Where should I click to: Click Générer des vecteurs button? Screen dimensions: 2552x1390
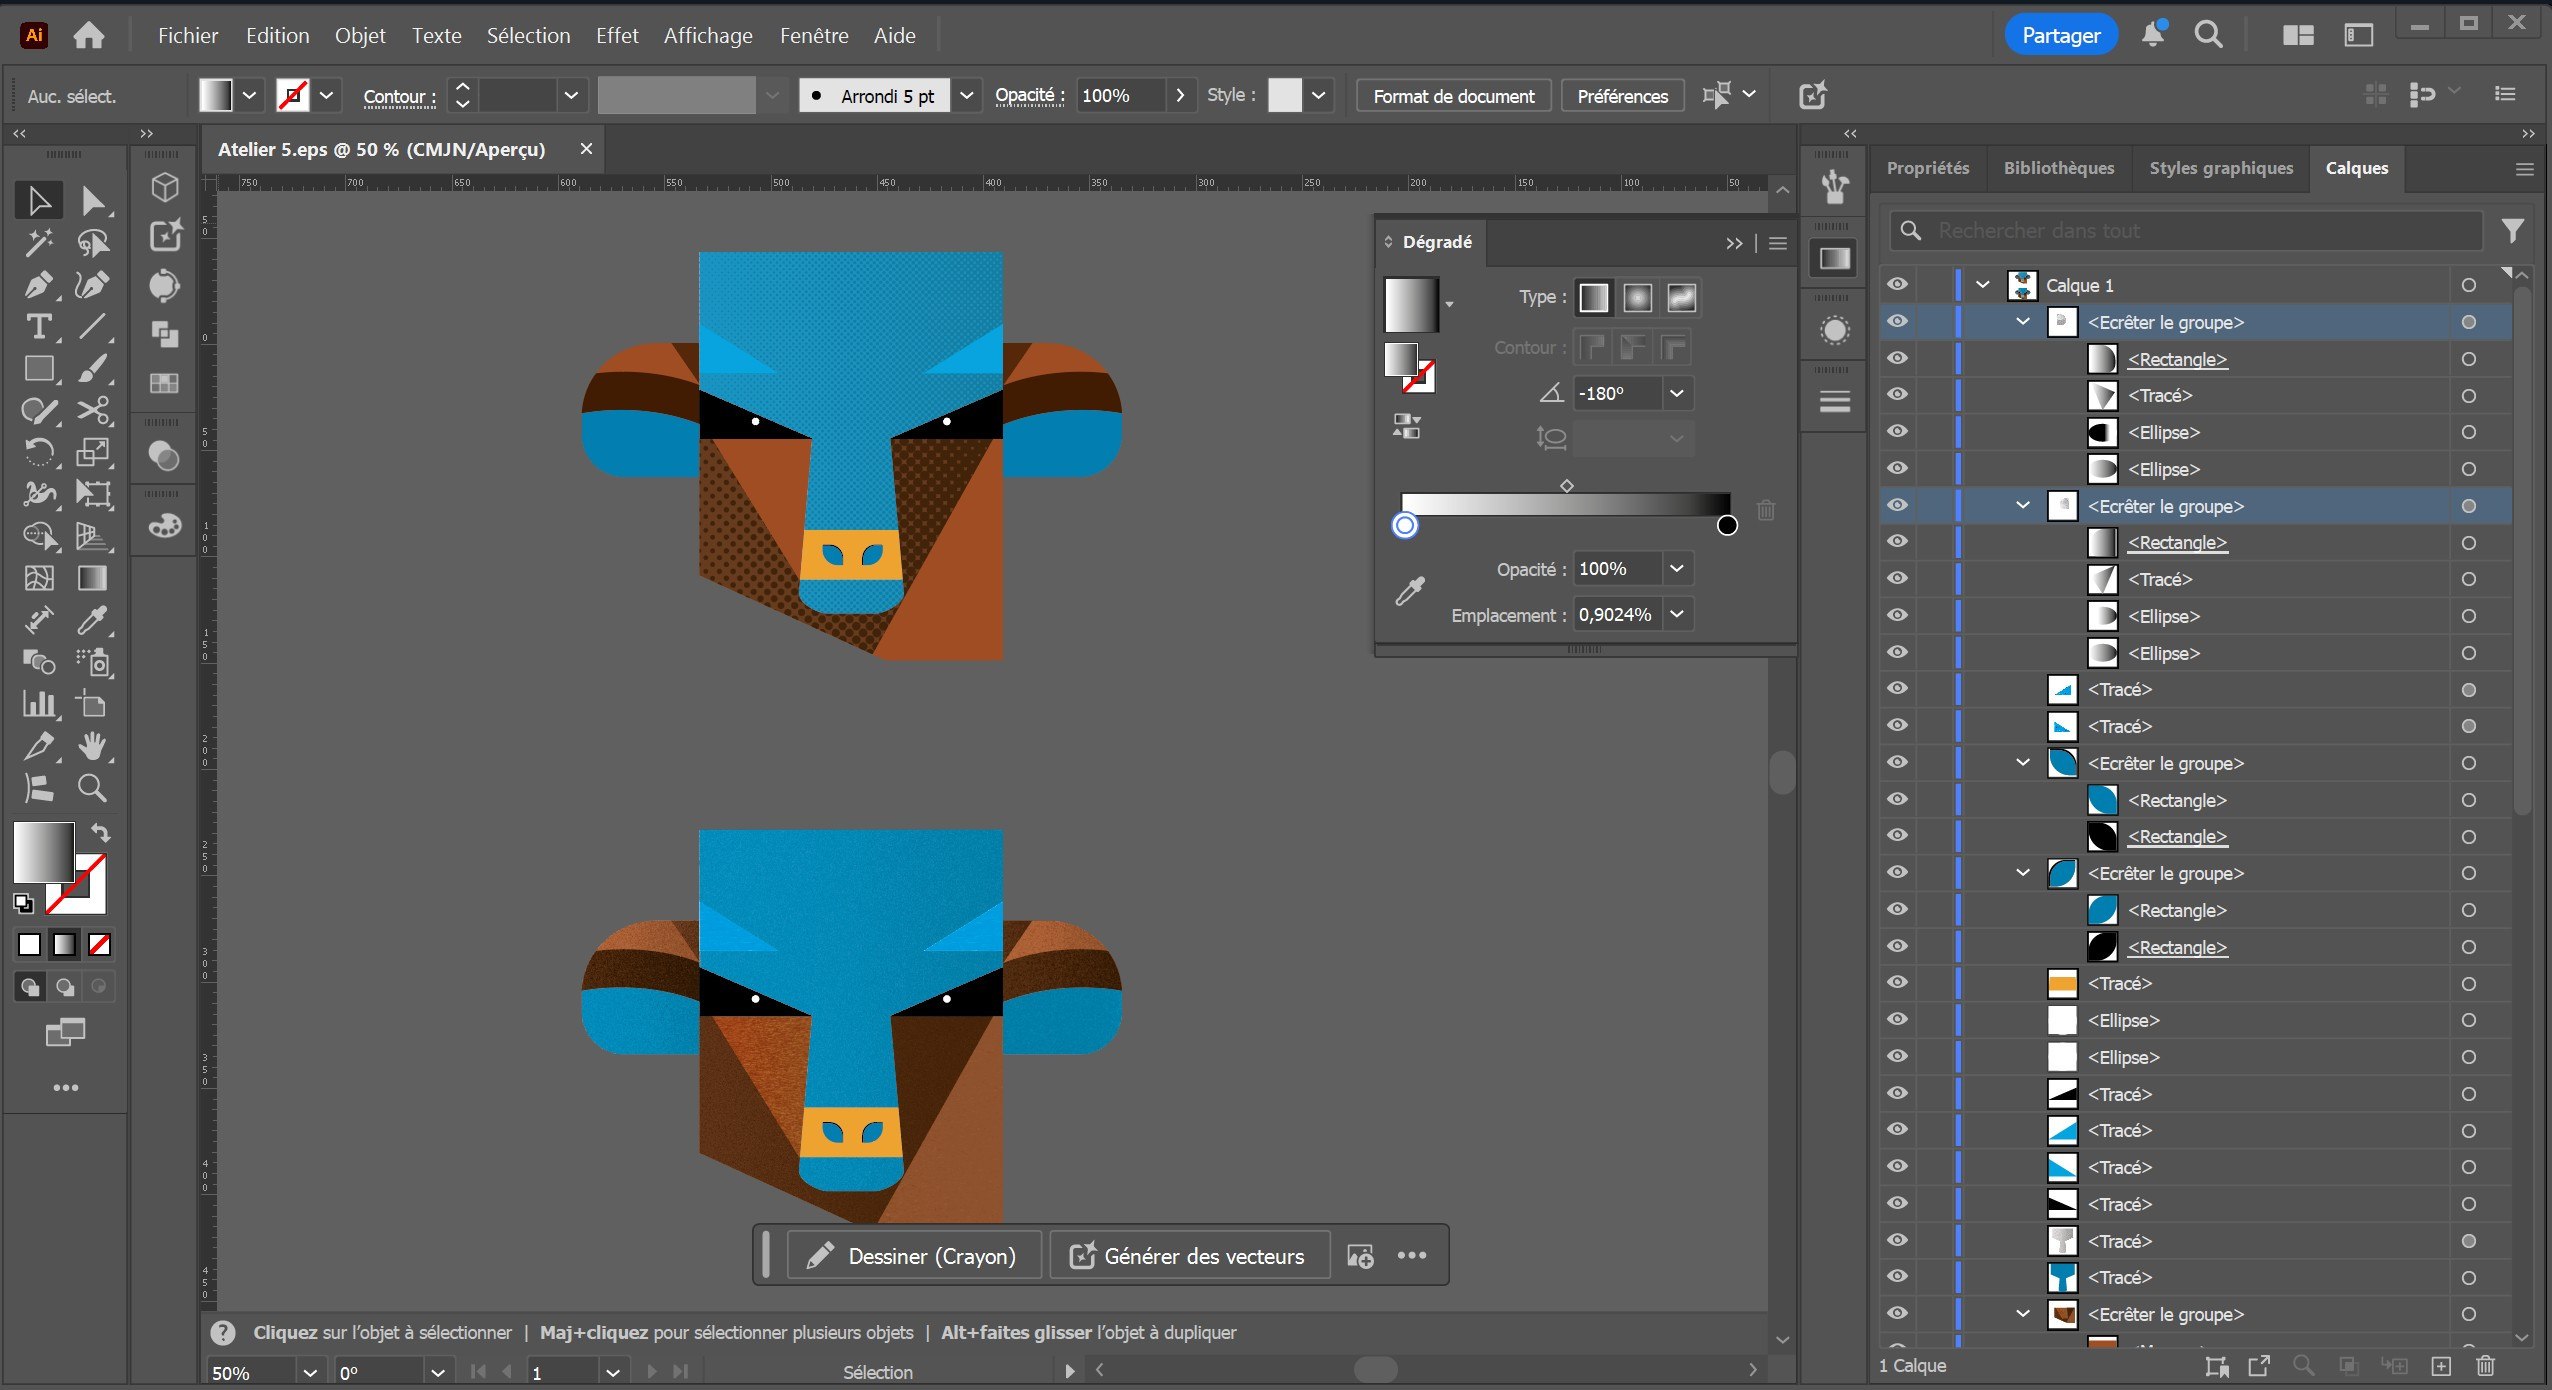tap(1189, 1256)
